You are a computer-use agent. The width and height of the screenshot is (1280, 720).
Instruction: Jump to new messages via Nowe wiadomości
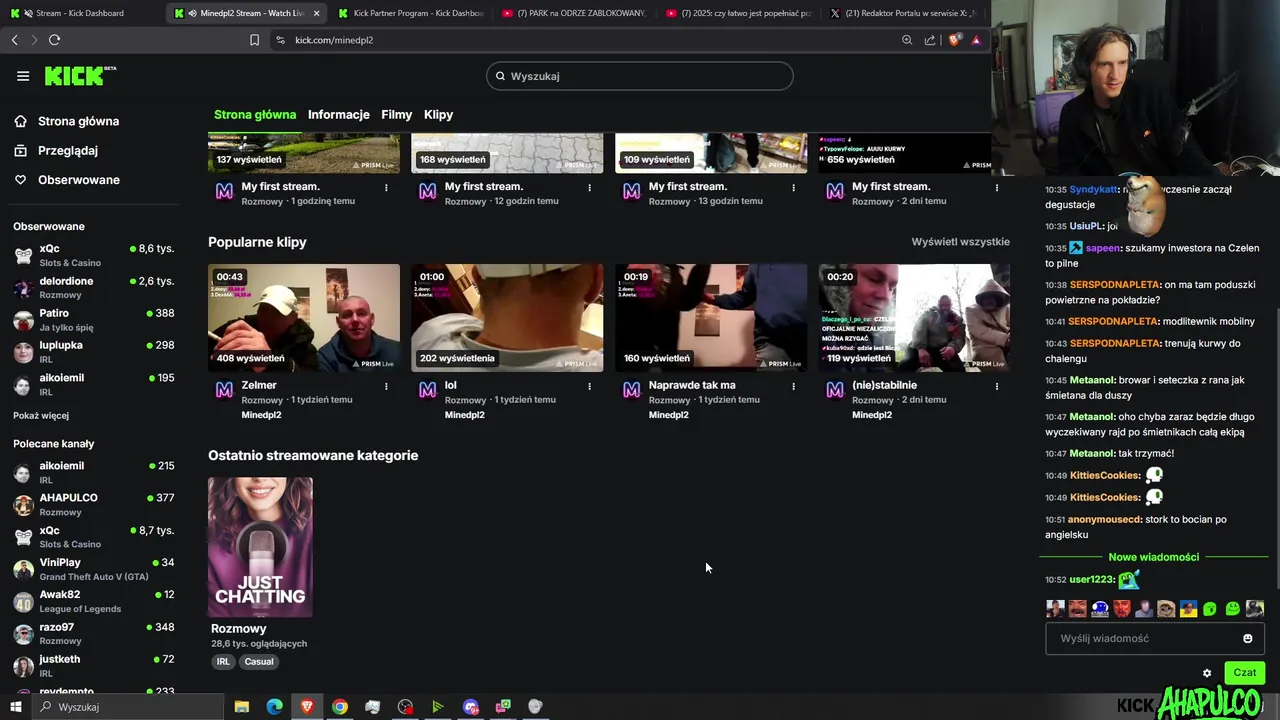[x=1153, y=557]
